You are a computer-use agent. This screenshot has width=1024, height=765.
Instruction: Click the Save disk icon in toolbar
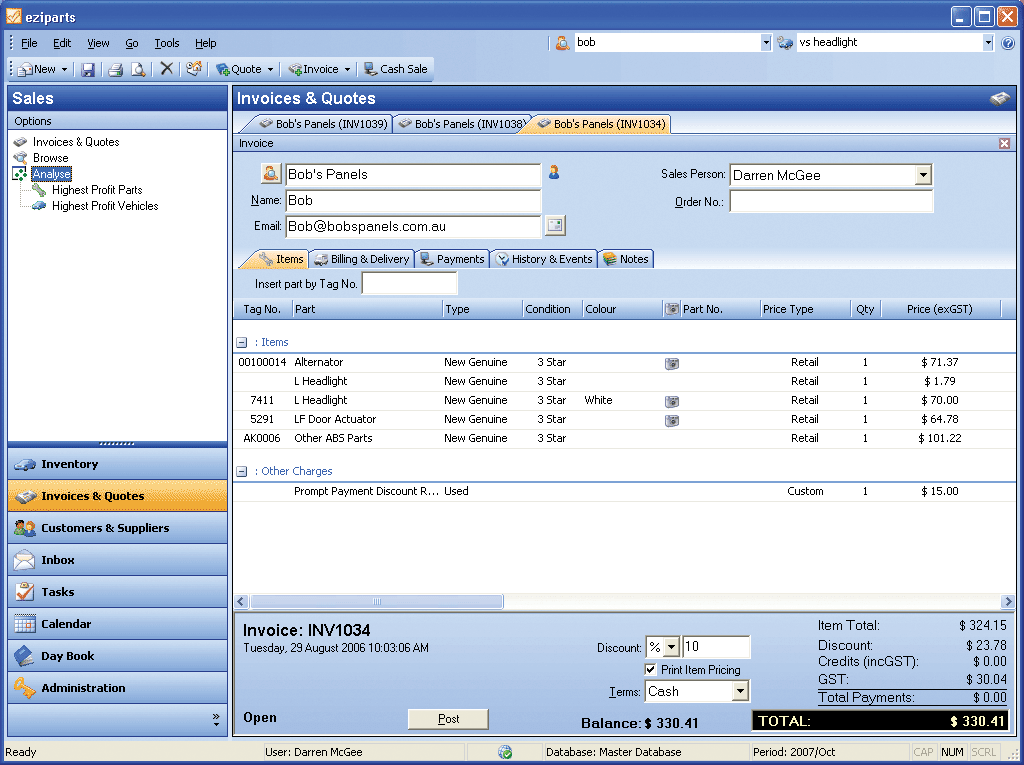click(88, 69)
